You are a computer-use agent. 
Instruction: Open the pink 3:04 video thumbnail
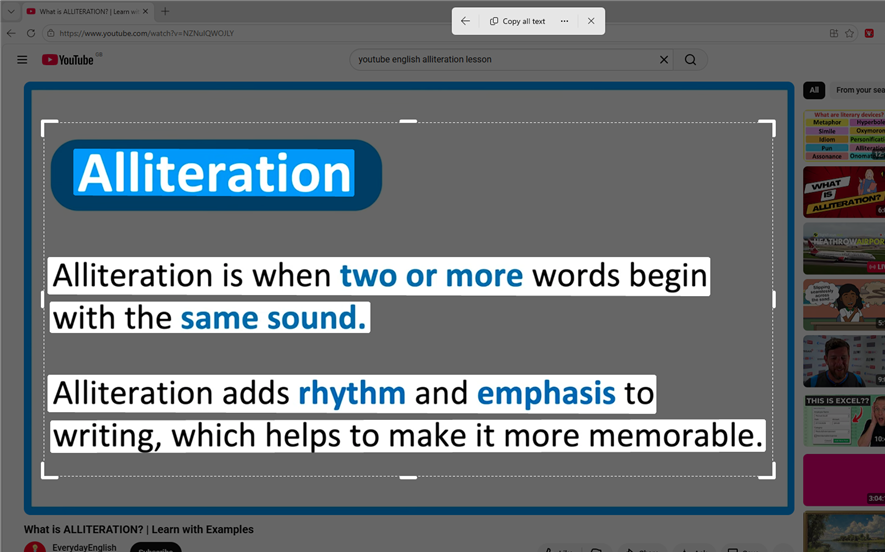click(844, 480)
